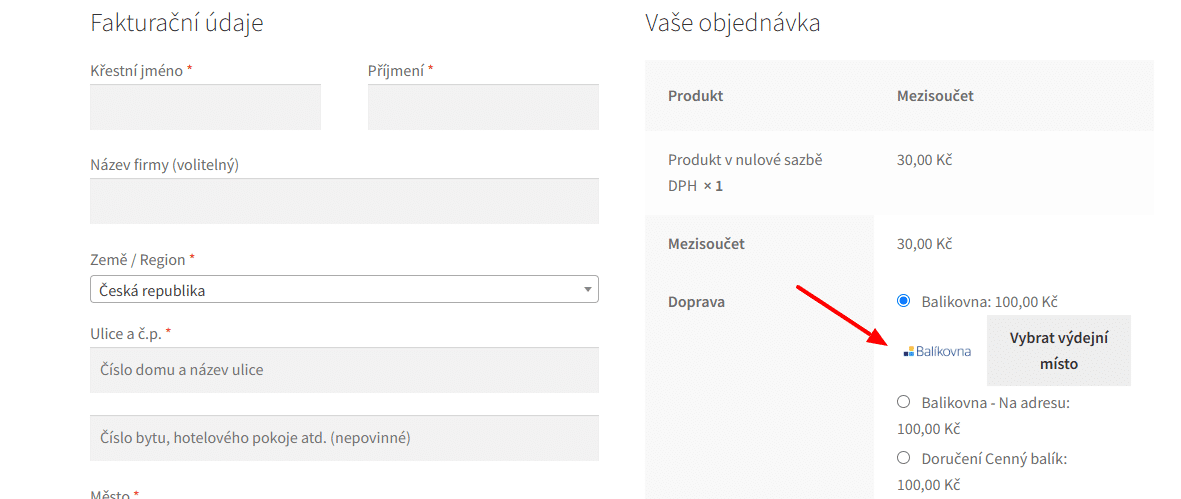This screenshot has height=499, width=1181.
Task: Click the Vybrat výdejní místo button
Action: (x=1058, y=351)
